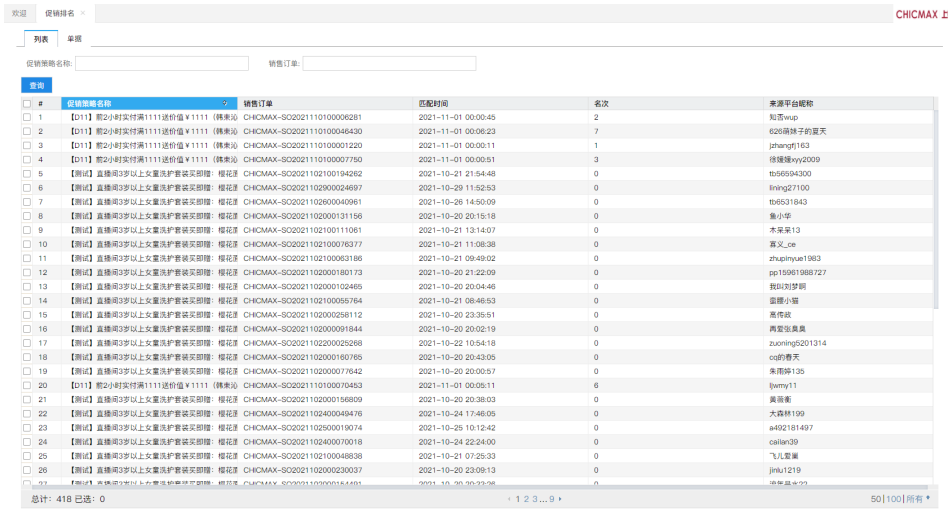
Task: Click rank value 7 in row 2
Action: coord(596,131)
